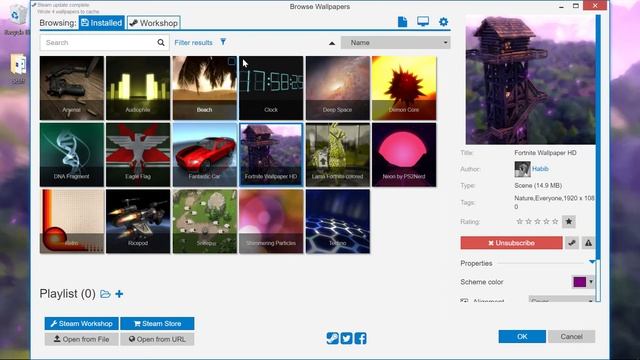Set rating with the first star
The width and height of the screenshot is (640, 360).
(x=520, y=221)
